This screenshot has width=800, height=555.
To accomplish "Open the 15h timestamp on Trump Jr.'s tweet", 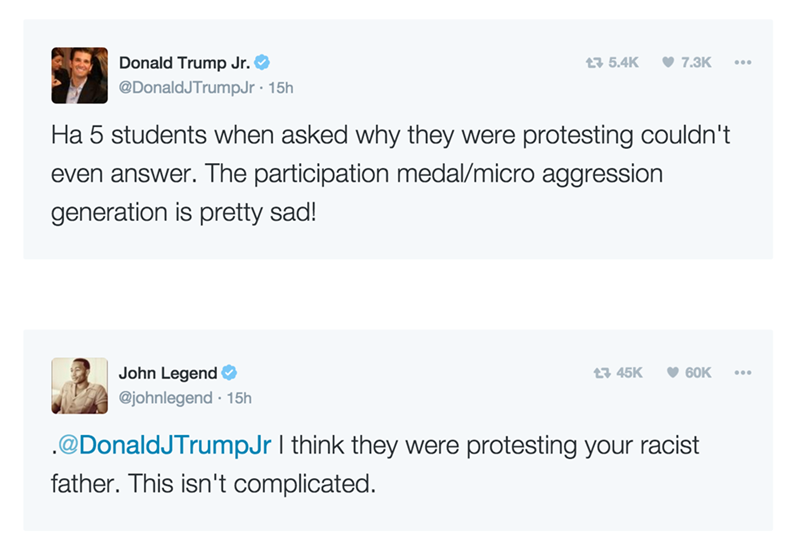I will (x=281, y=87).
